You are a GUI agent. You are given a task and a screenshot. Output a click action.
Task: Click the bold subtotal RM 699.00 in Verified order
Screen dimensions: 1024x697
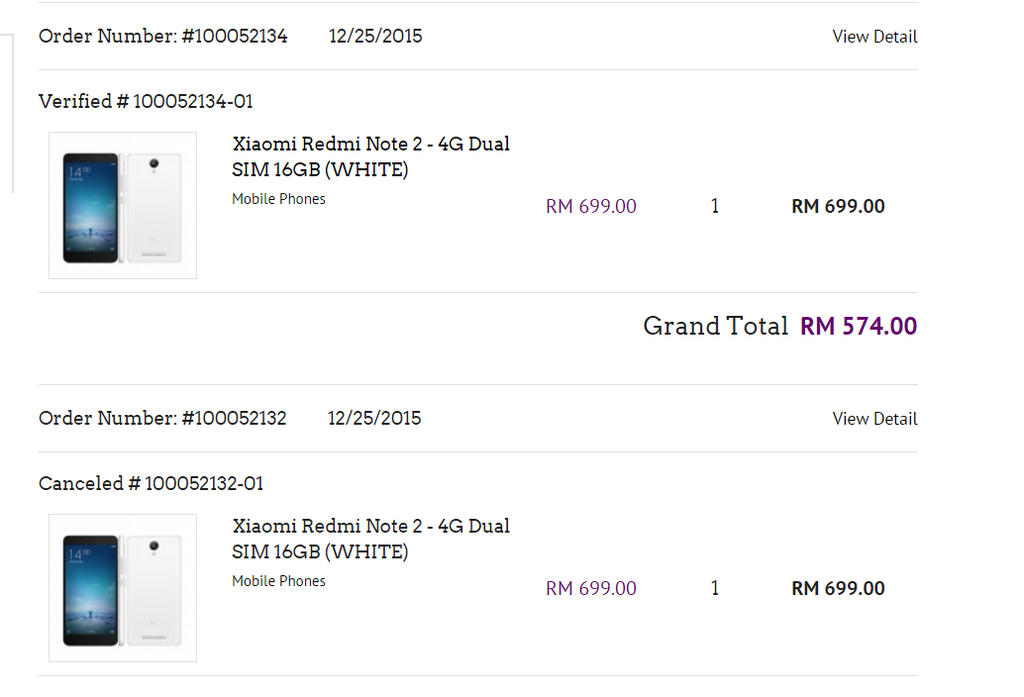(x=838, y=207)
